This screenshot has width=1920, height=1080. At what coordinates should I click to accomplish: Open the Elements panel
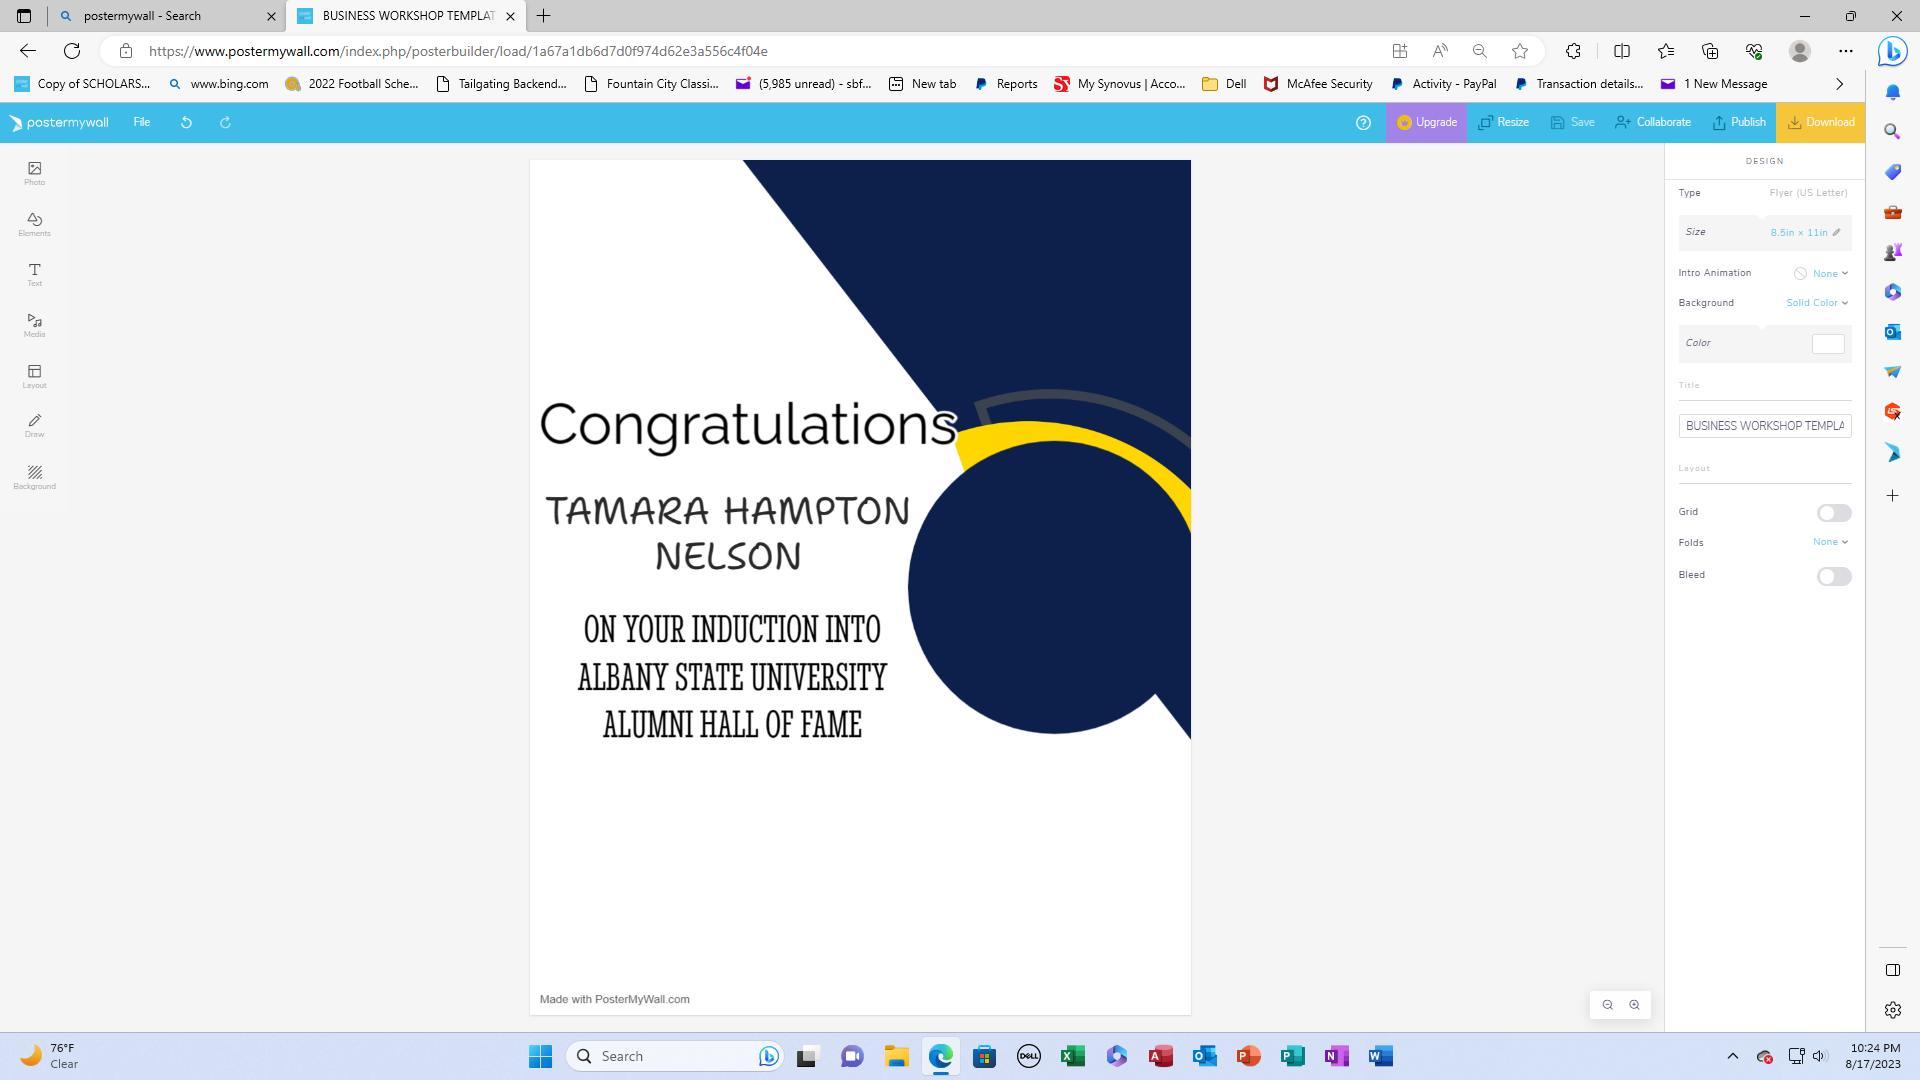[34, 224]
